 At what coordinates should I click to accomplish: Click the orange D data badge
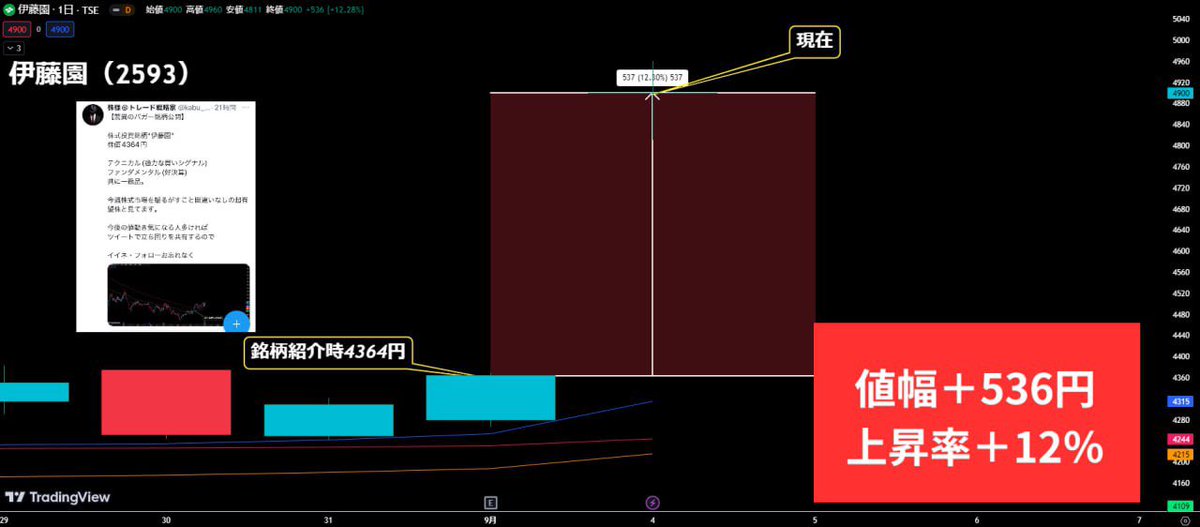click(127, 10)
